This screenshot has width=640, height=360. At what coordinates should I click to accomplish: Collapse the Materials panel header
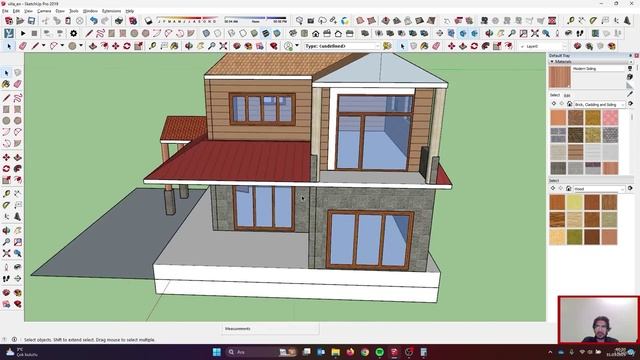[x=590, y=62]
